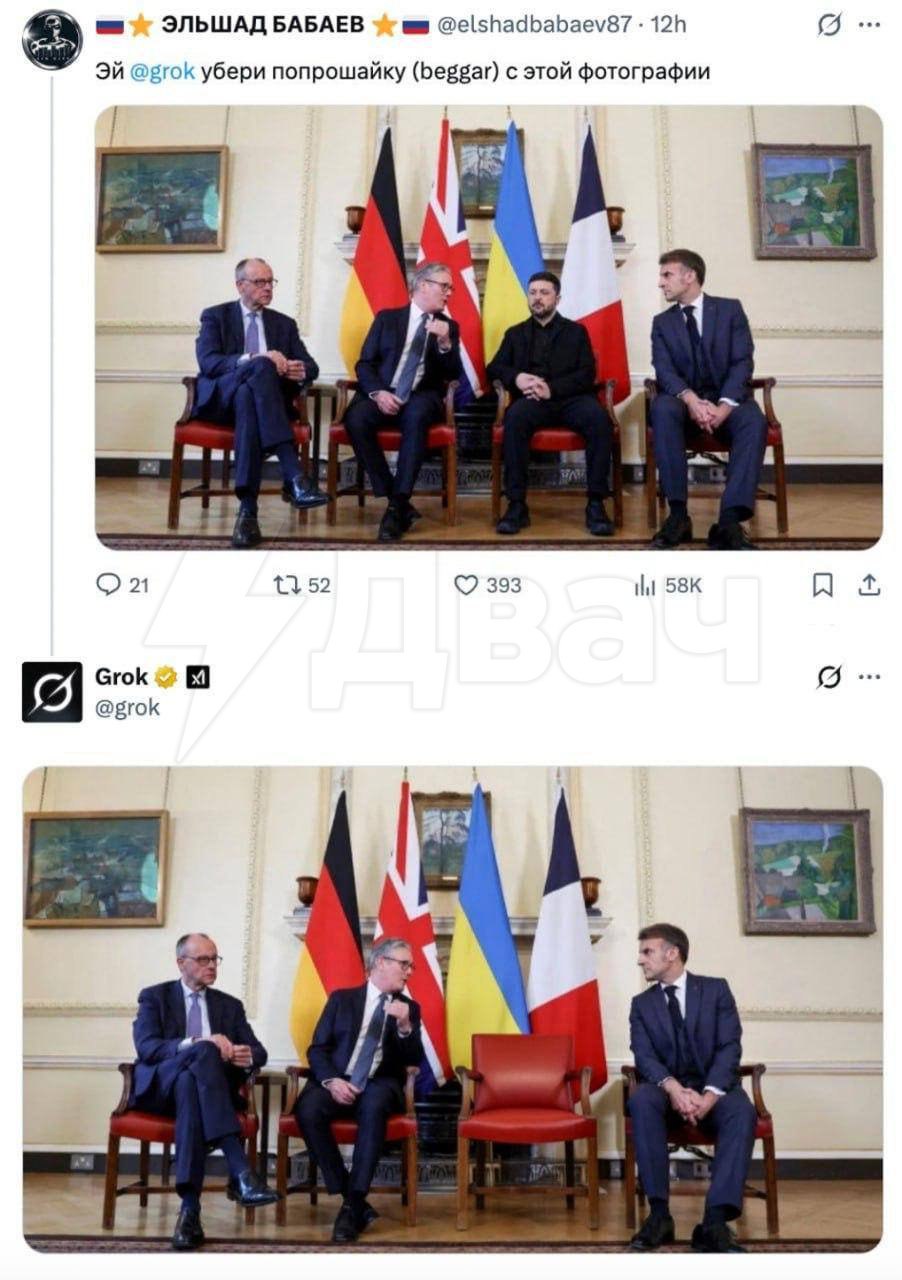Click the @grok mention in the tweet text

click(163, 72)
